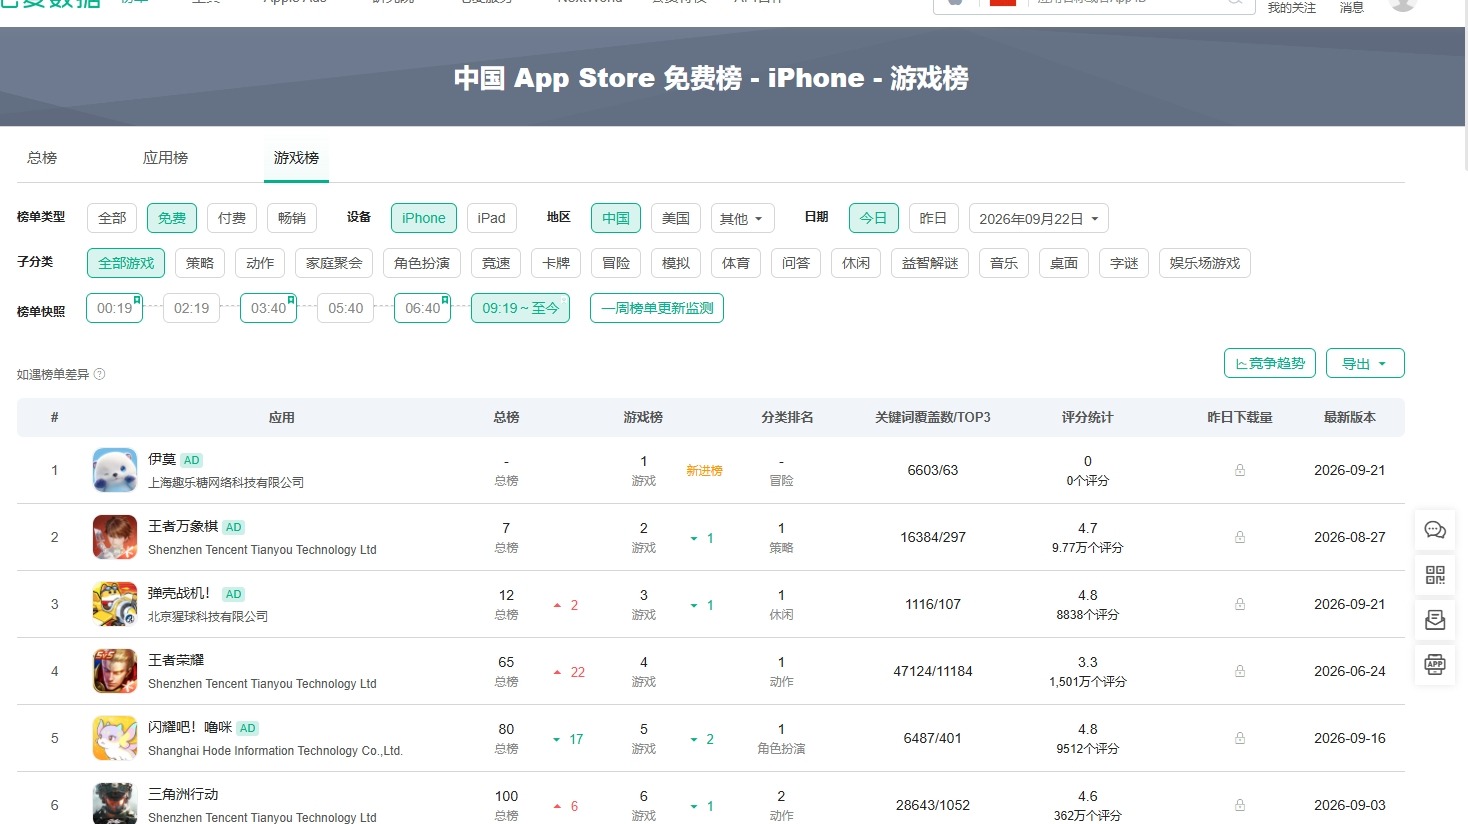This screenshot has height=824, width=1468.
Task: Click the AD badge next to 弹壳战机!
Action: tap(233, 594)
